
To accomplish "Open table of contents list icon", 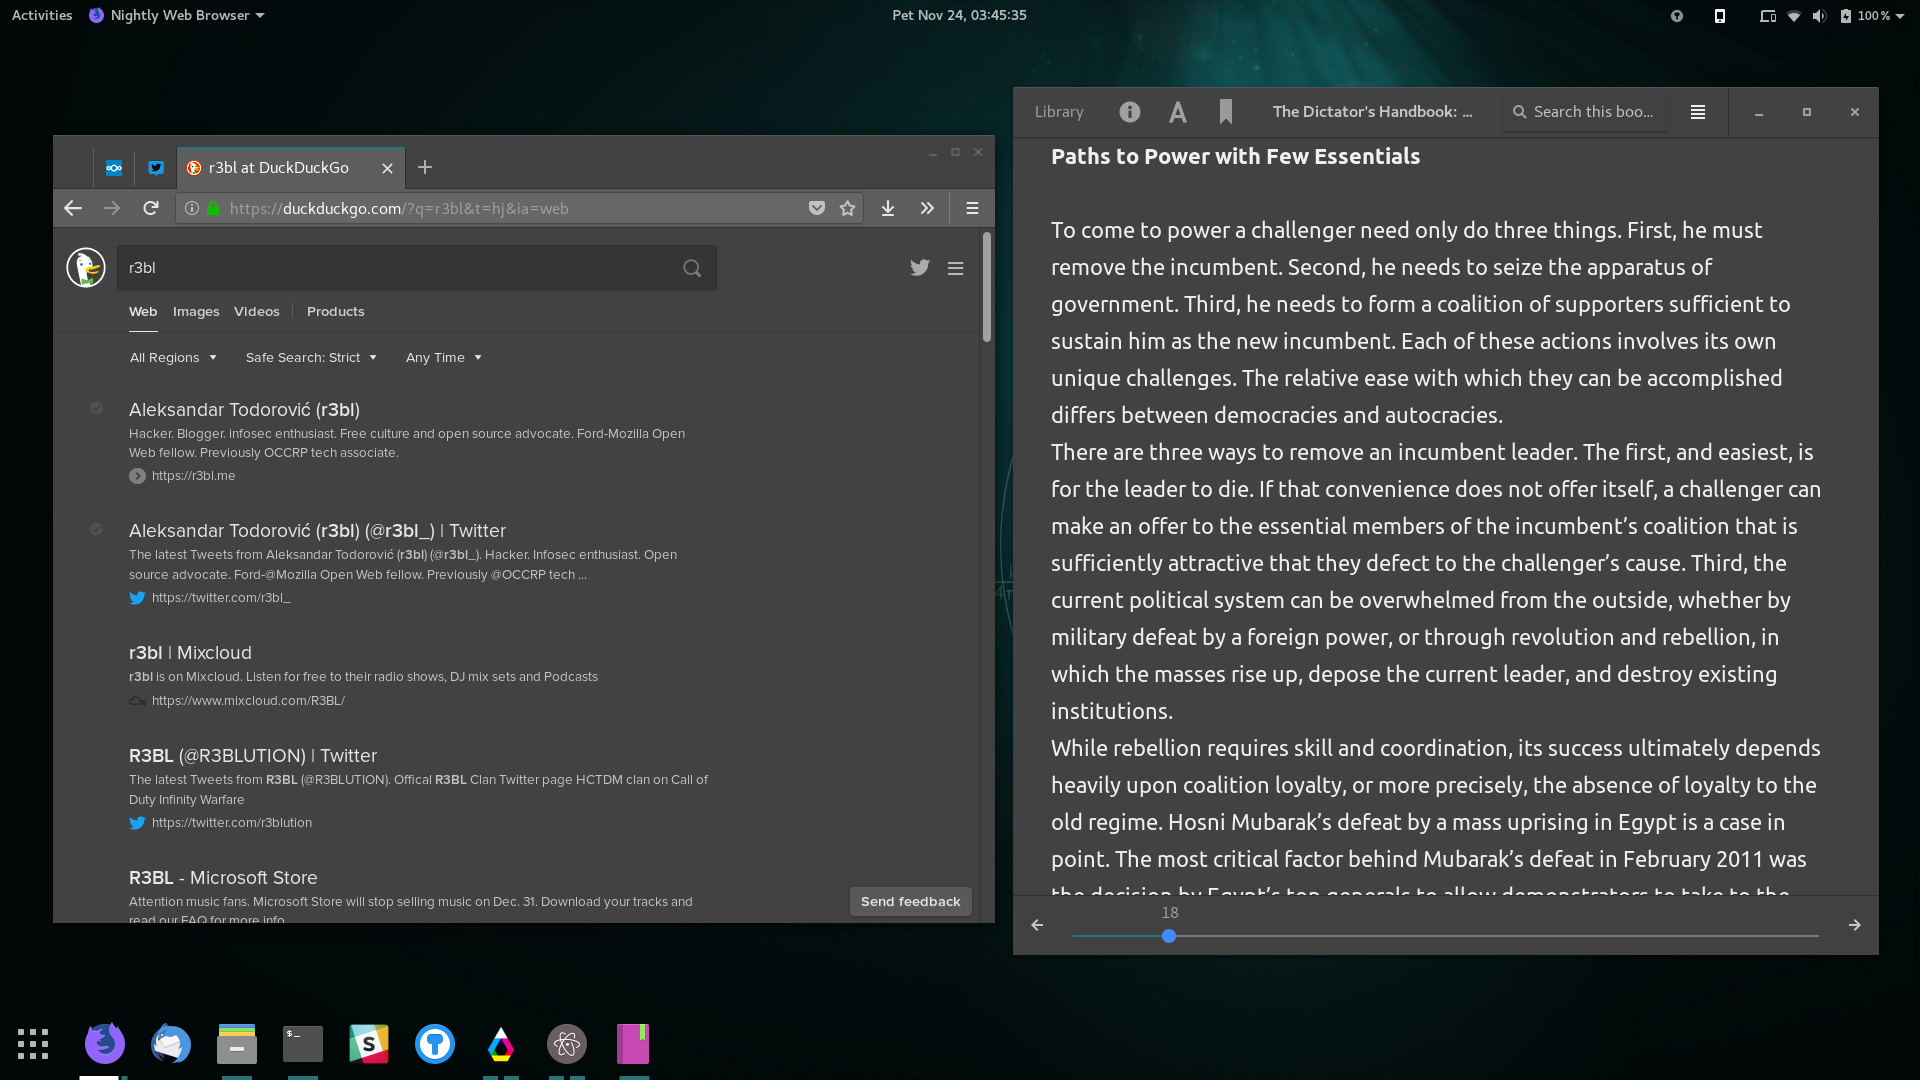I will click(x=1697, y=112).
